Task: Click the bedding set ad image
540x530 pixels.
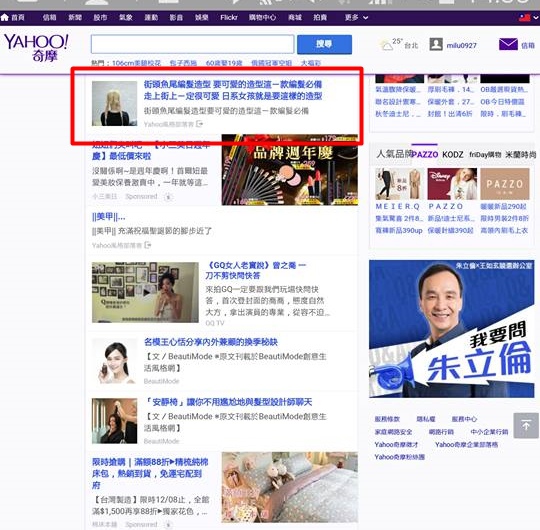Action: (290, 487)
